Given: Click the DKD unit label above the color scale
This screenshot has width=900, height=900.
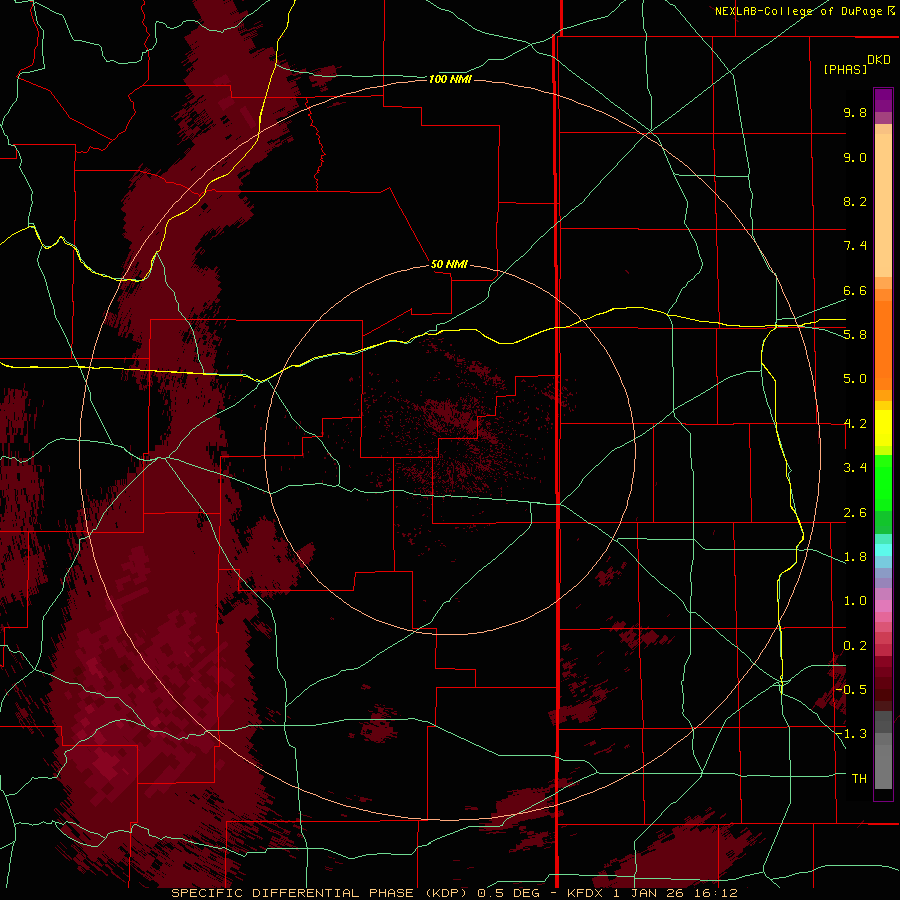Looking at the screenshot, I should [879, 60].
